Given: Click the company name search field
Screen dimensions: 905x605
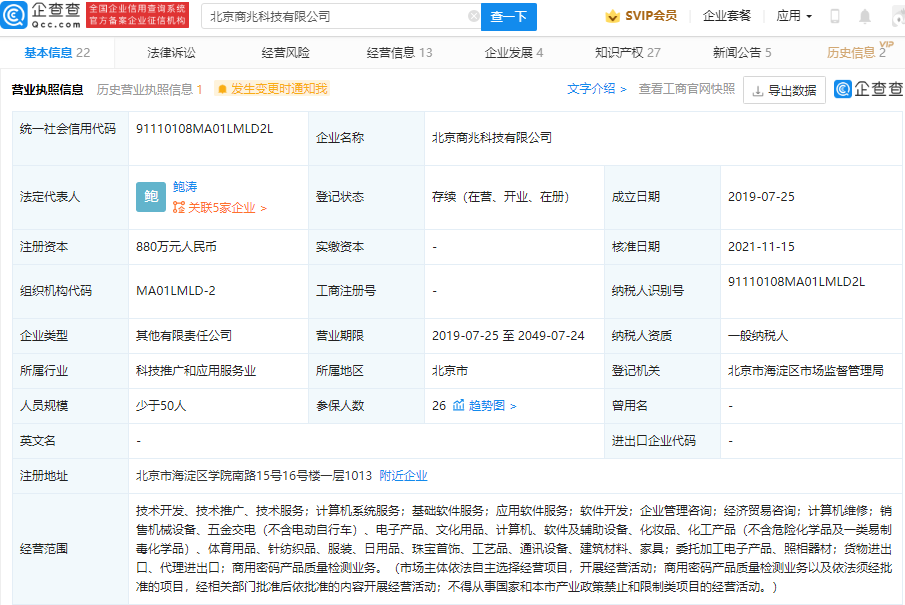Looking at the screenshot, I should point(335,16).
